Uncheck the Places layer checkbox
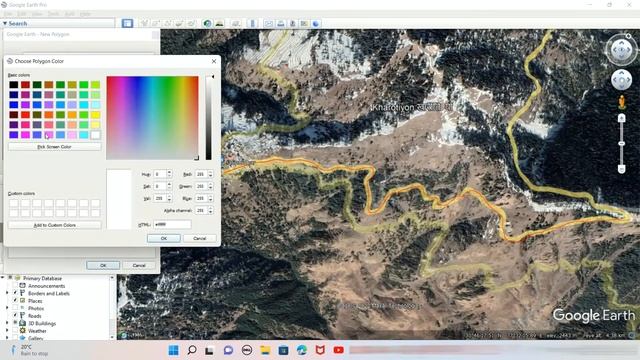 click(15, 301)
